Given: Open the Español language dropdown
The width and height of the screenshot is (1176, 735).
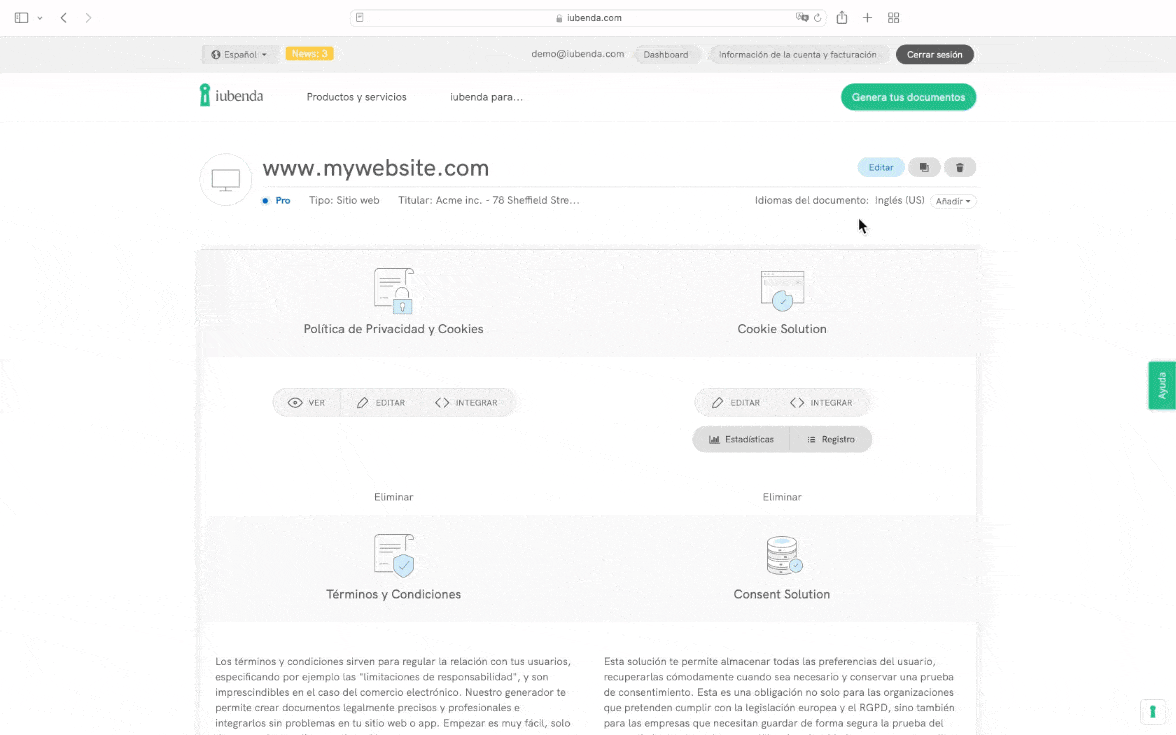Looking at the screenshot, I should (x=239, y=55).
